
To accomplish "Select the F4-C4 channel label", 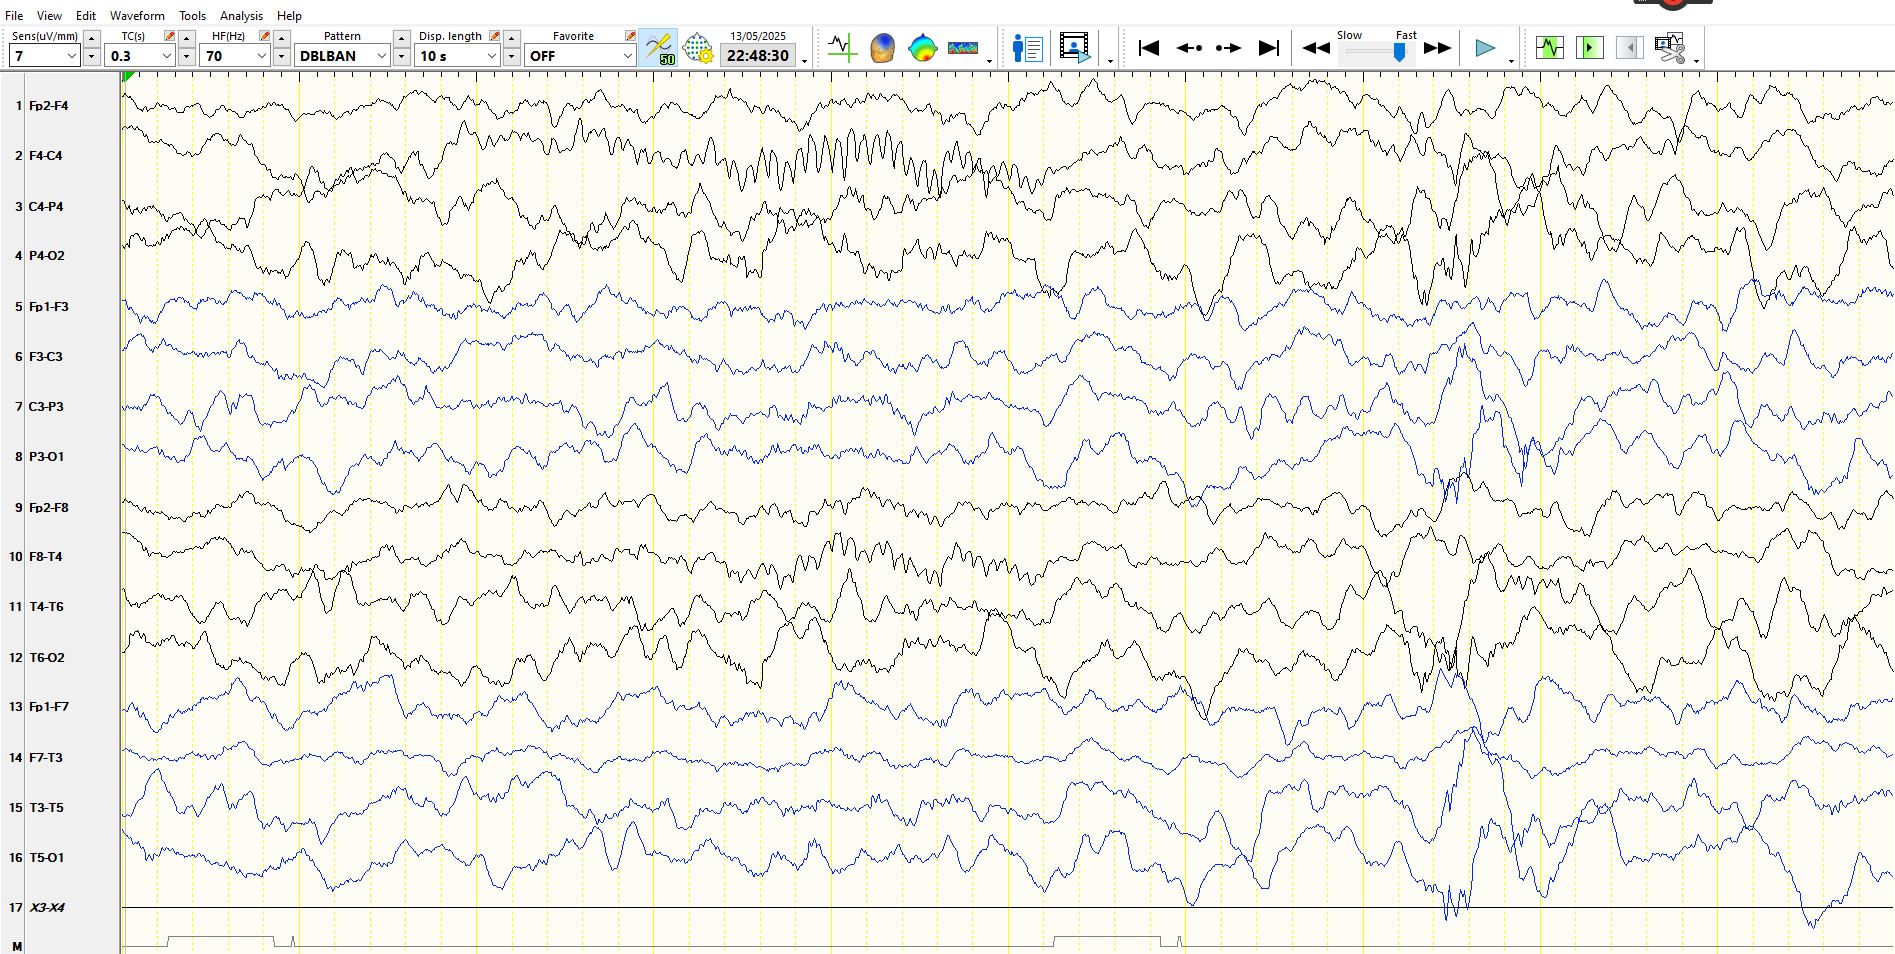I will point(46,156).
